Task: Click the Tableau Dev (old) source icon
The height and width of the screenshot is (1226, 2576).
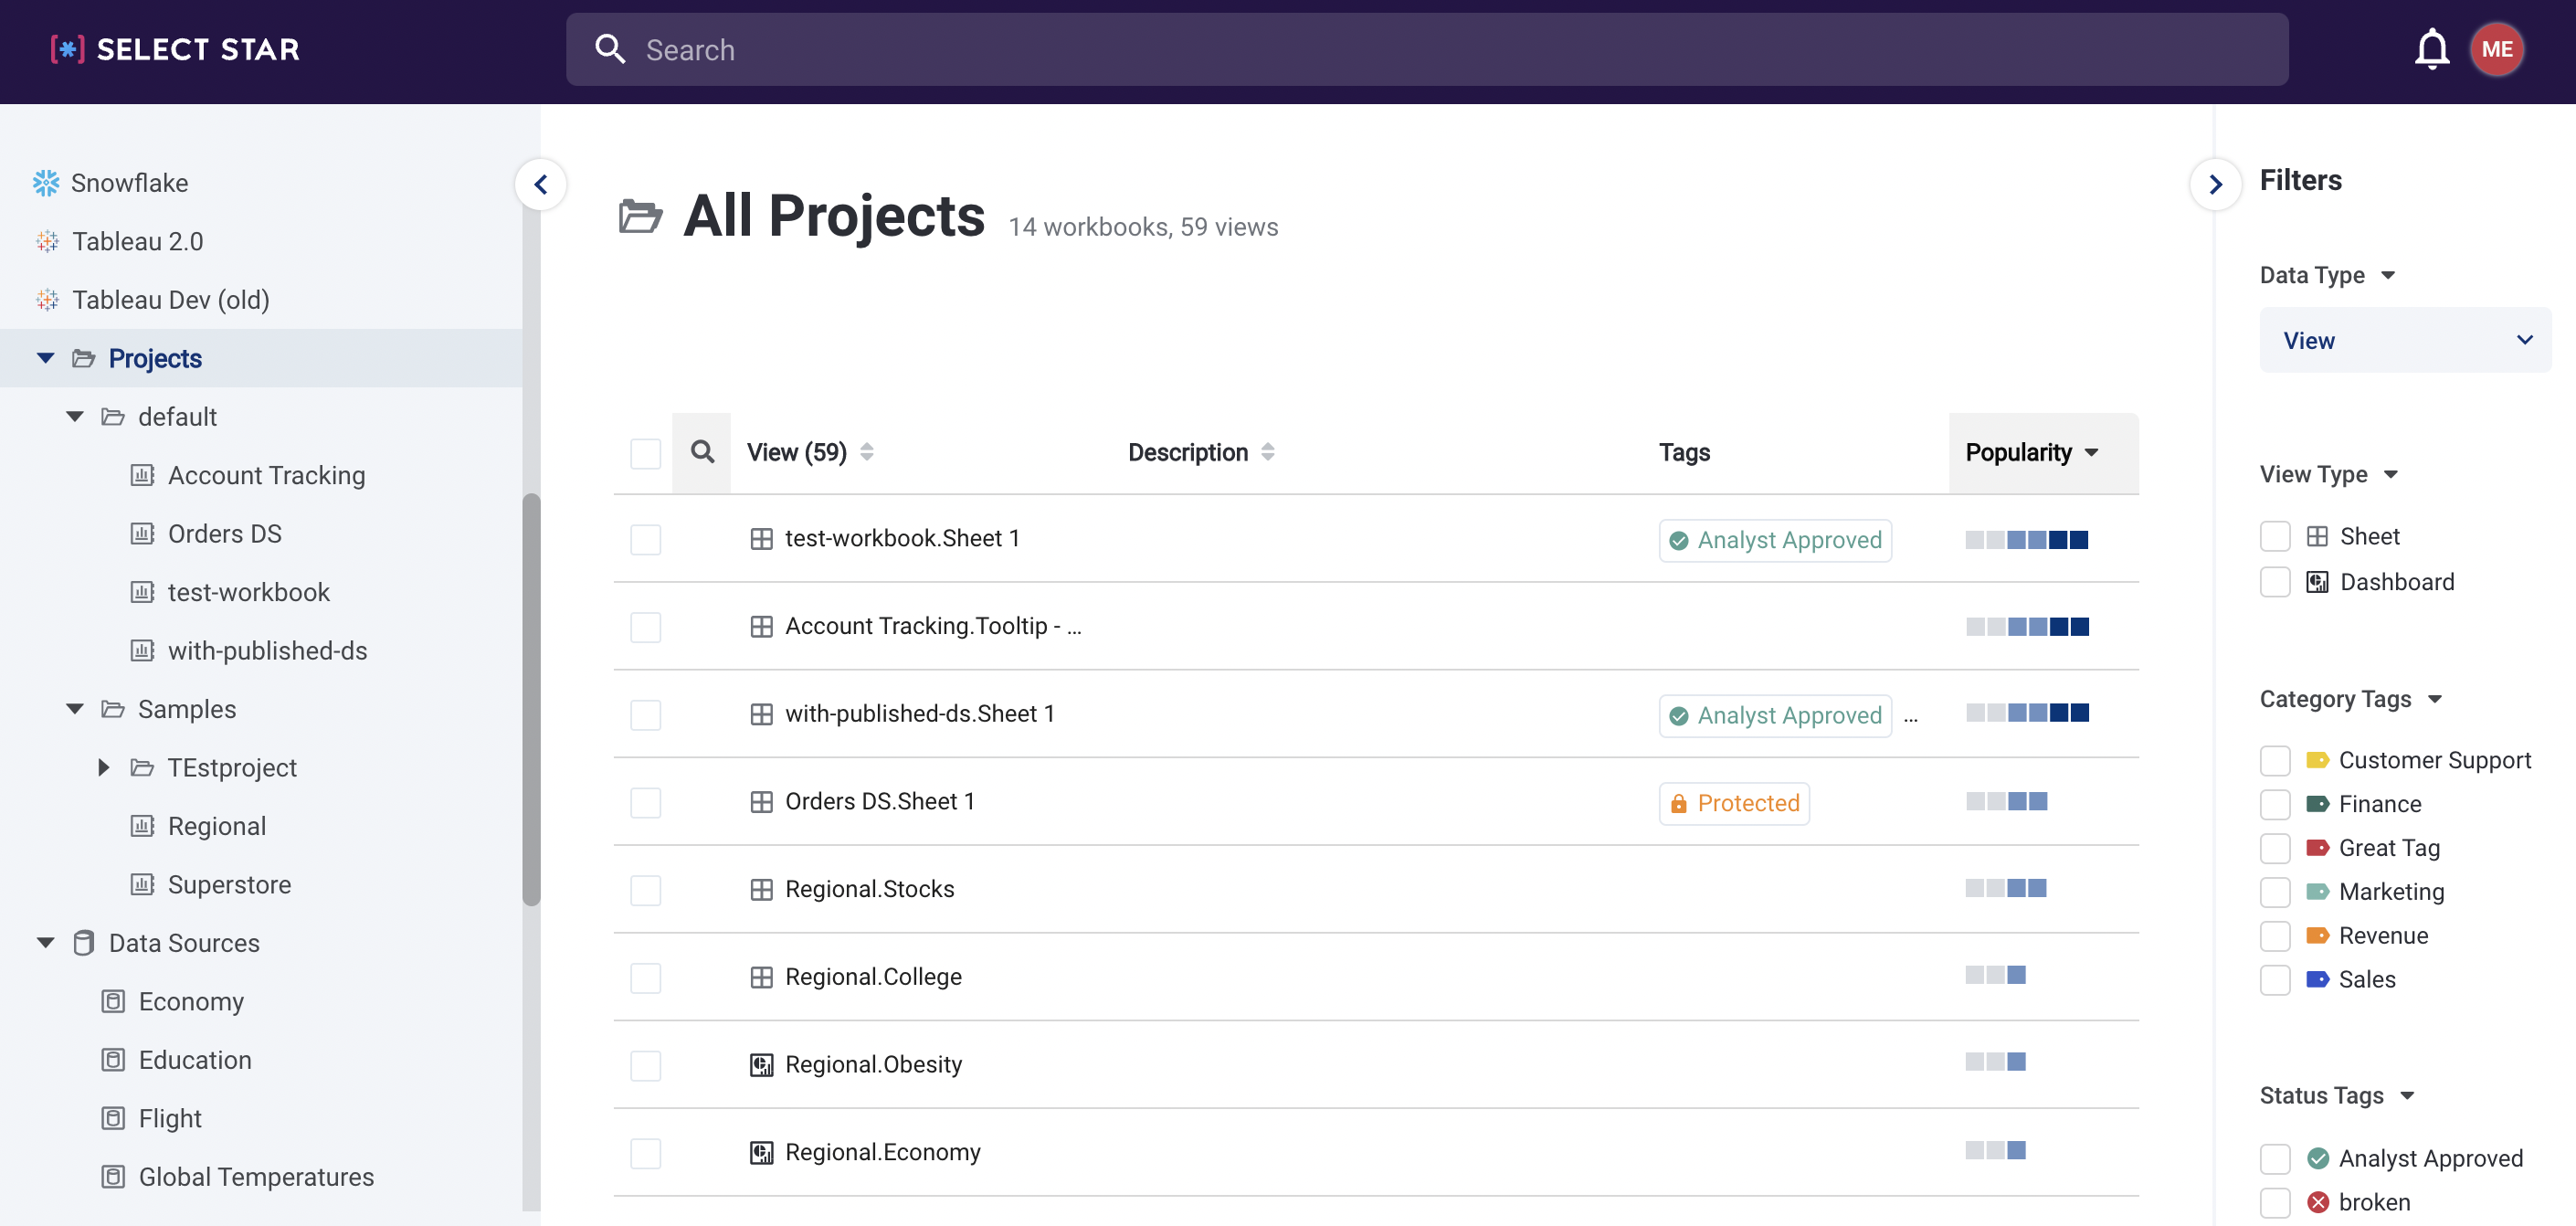Action: pyautogui.click(x=47, y=300)
